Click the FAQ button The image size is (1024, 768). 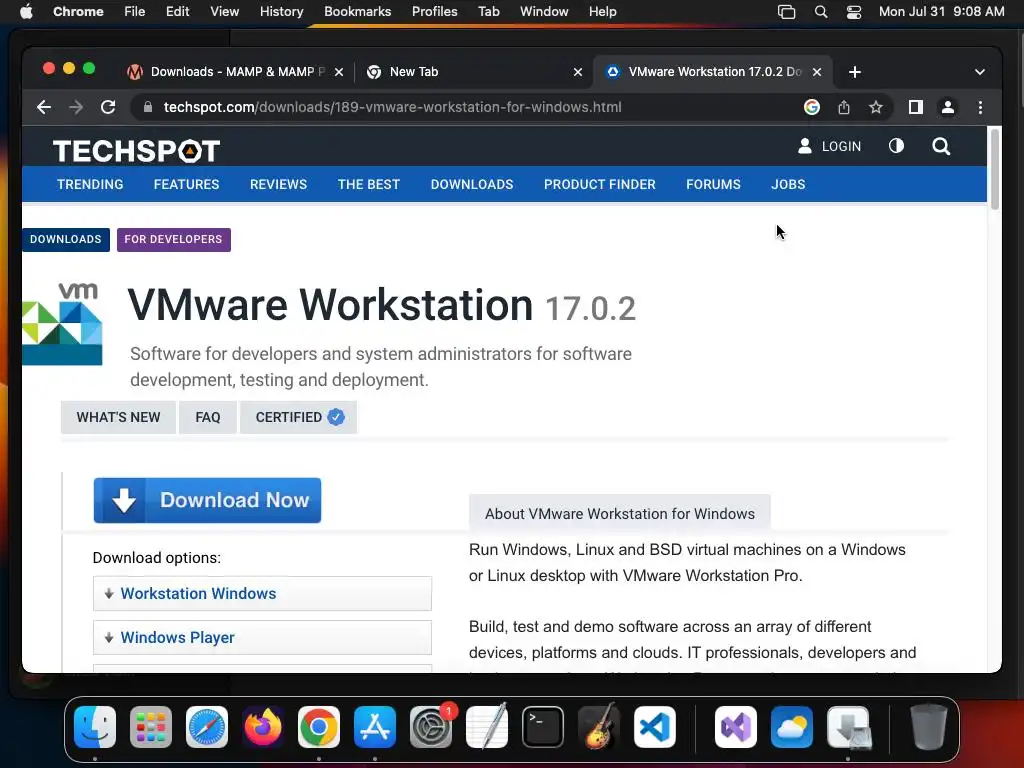click(208, 417)
